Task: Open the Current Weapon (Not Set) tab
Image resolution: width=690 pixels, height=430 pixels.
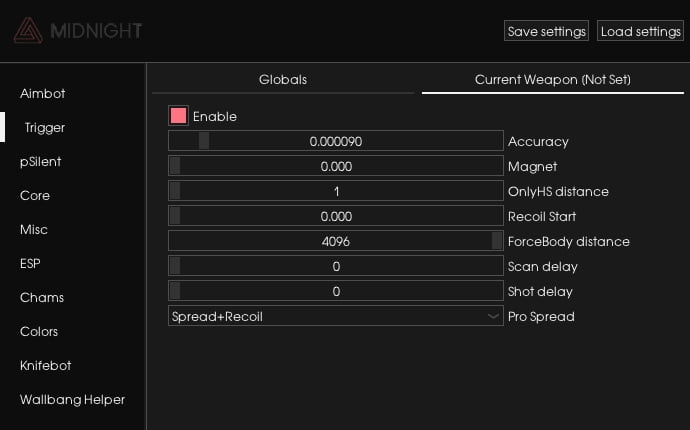Action: (x=553, y=80)
